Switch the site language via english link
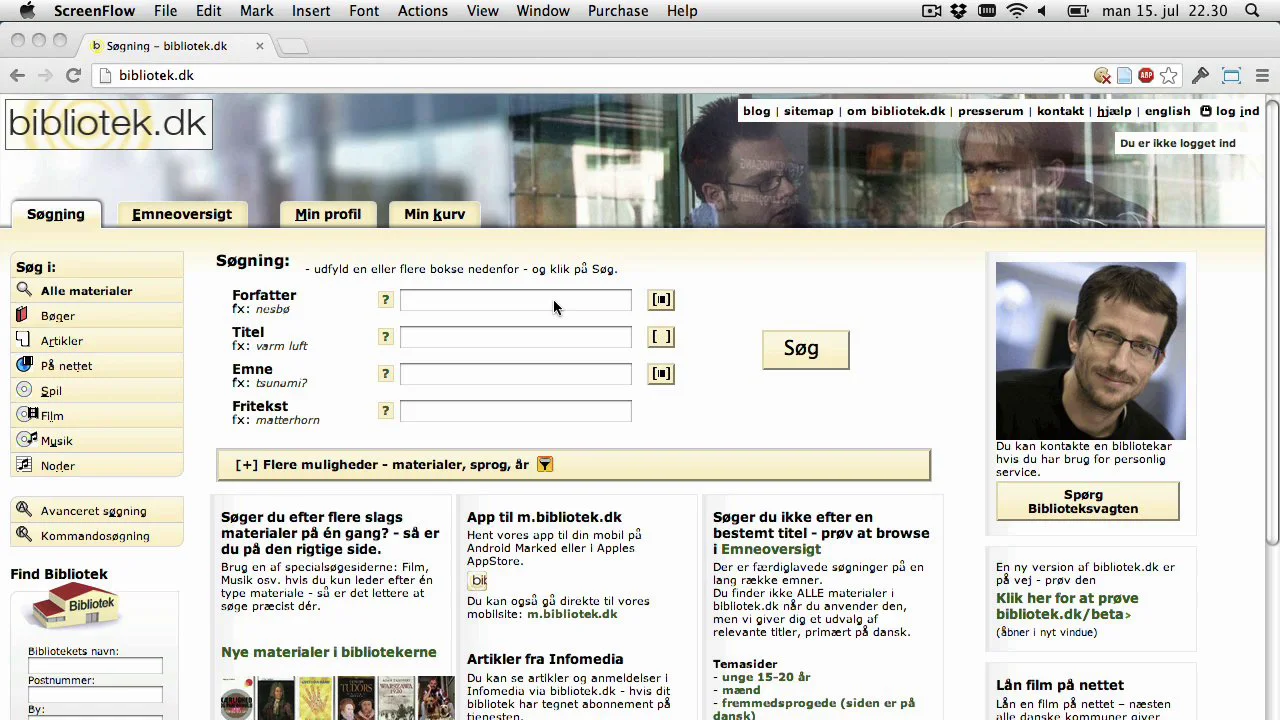This screenshot has height=720, width=1280. (x=1167, y=111)
